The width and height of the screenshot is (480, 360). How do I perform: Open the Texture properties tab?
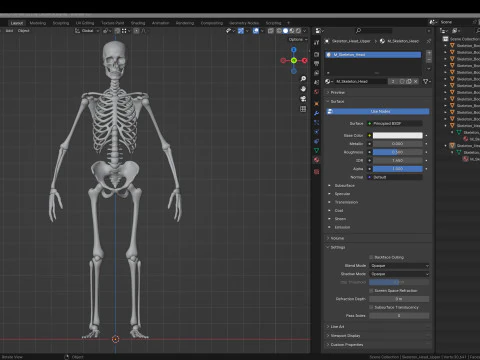point(316,172)
